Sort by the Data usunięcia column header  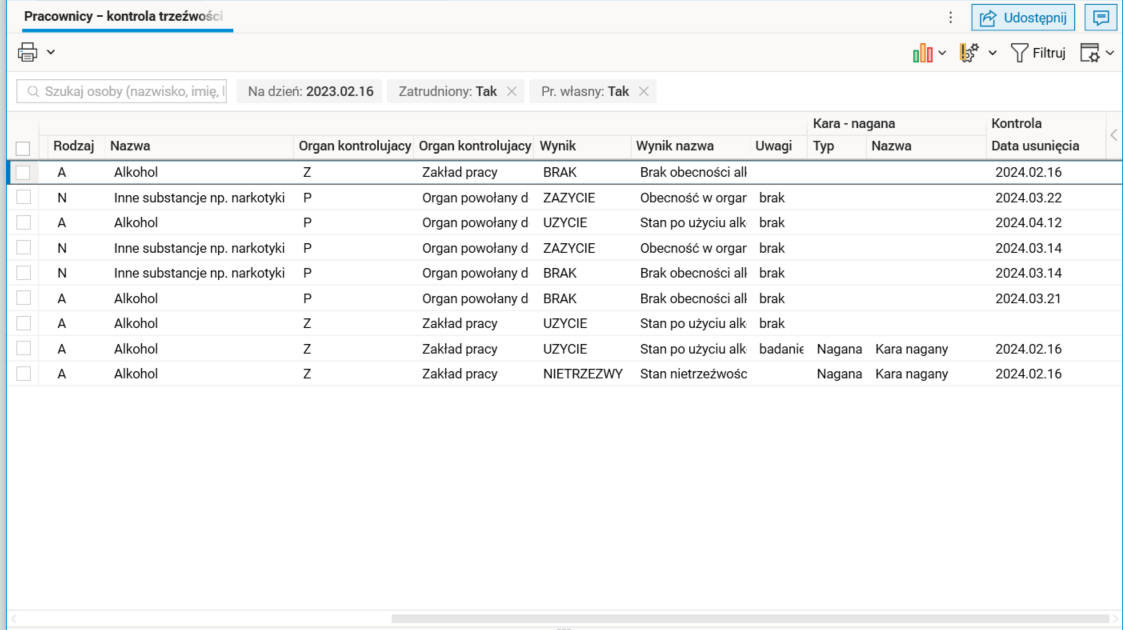(x=1035, y=146)
